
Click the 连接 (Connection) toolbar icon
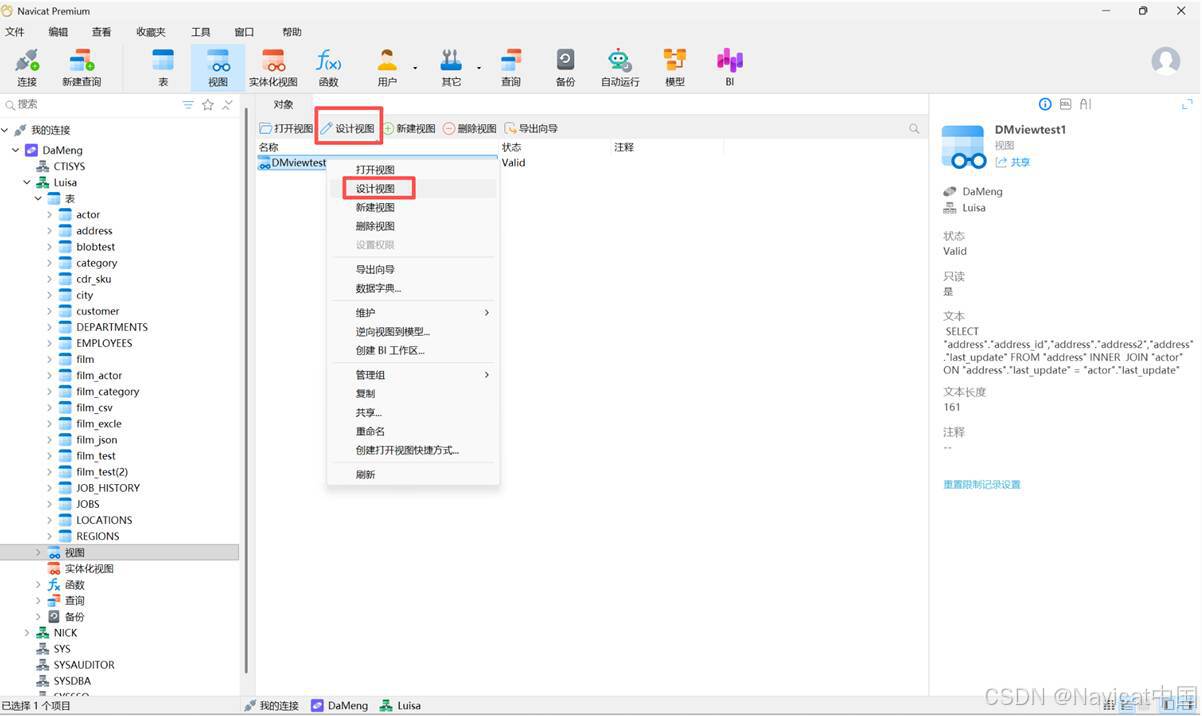point(27,67)
